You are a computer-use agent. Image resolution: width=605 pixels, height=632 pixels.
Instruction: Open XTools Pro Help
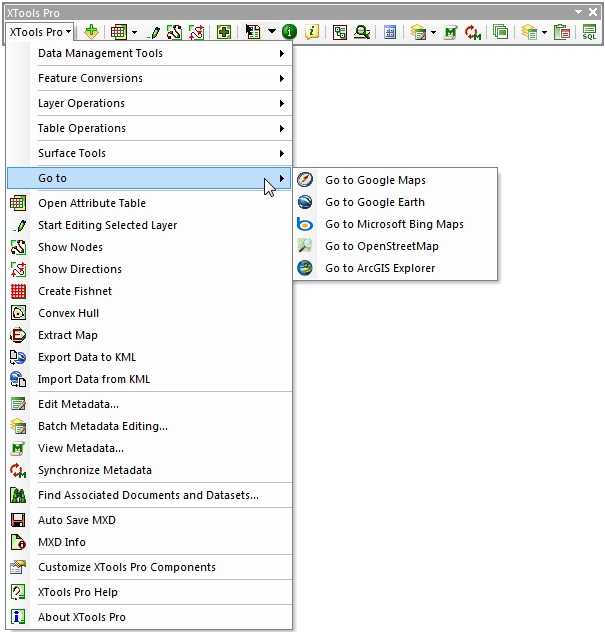[x=150, y=592]
